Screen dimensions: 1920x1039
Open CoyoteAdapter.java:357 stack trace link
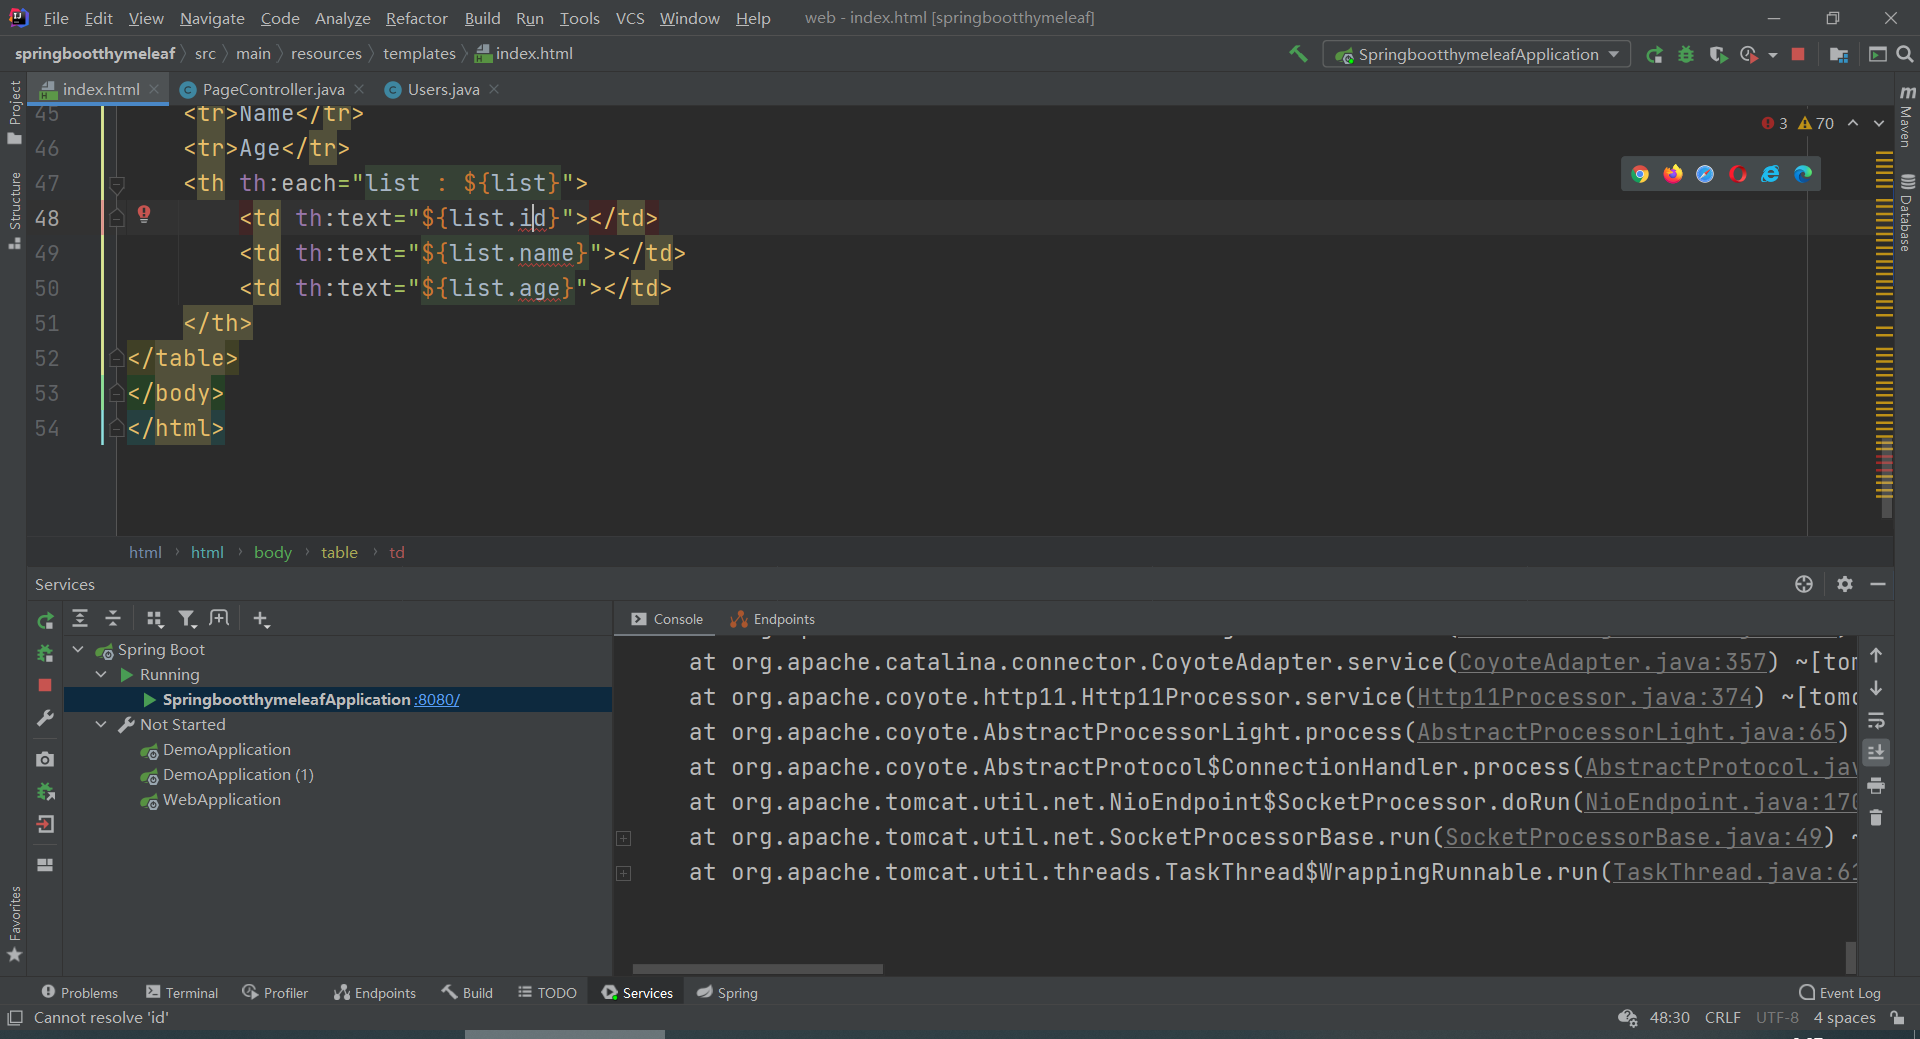point(1612,662)
